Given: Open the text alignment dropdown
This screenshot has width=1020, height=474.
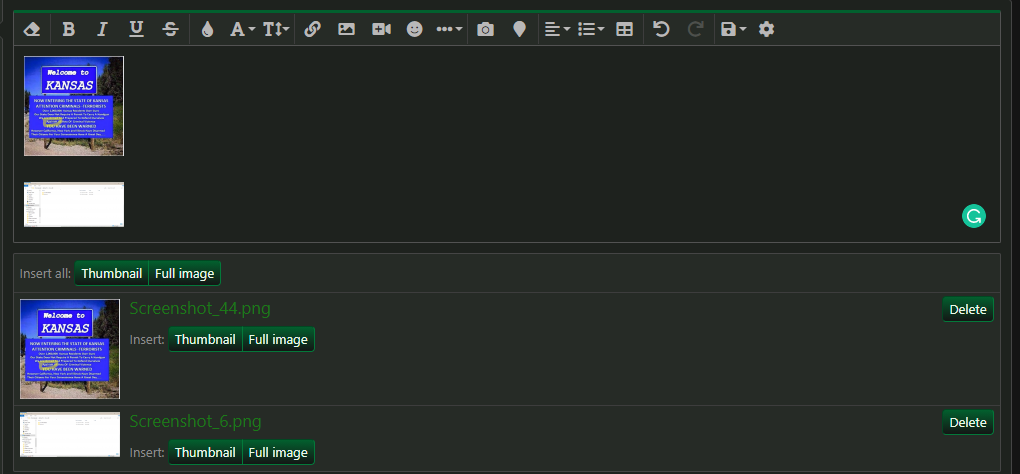Looking at the screenshot, I should (557, 29).
